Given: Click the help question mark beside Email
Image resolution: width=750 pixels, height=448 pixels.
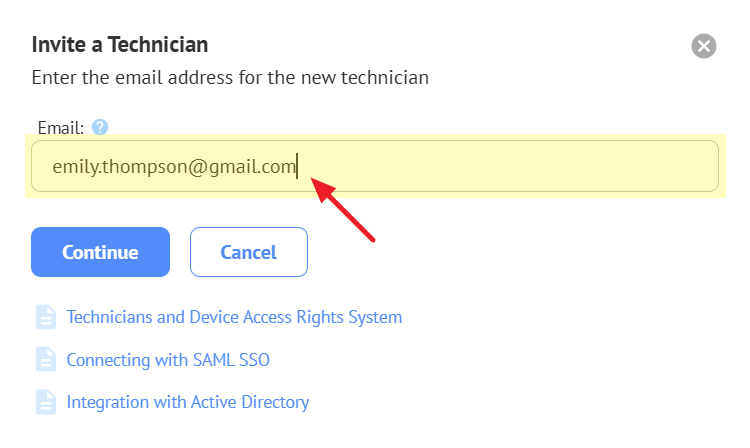Looking at the screenshot, I should click(x=100, y=127).
